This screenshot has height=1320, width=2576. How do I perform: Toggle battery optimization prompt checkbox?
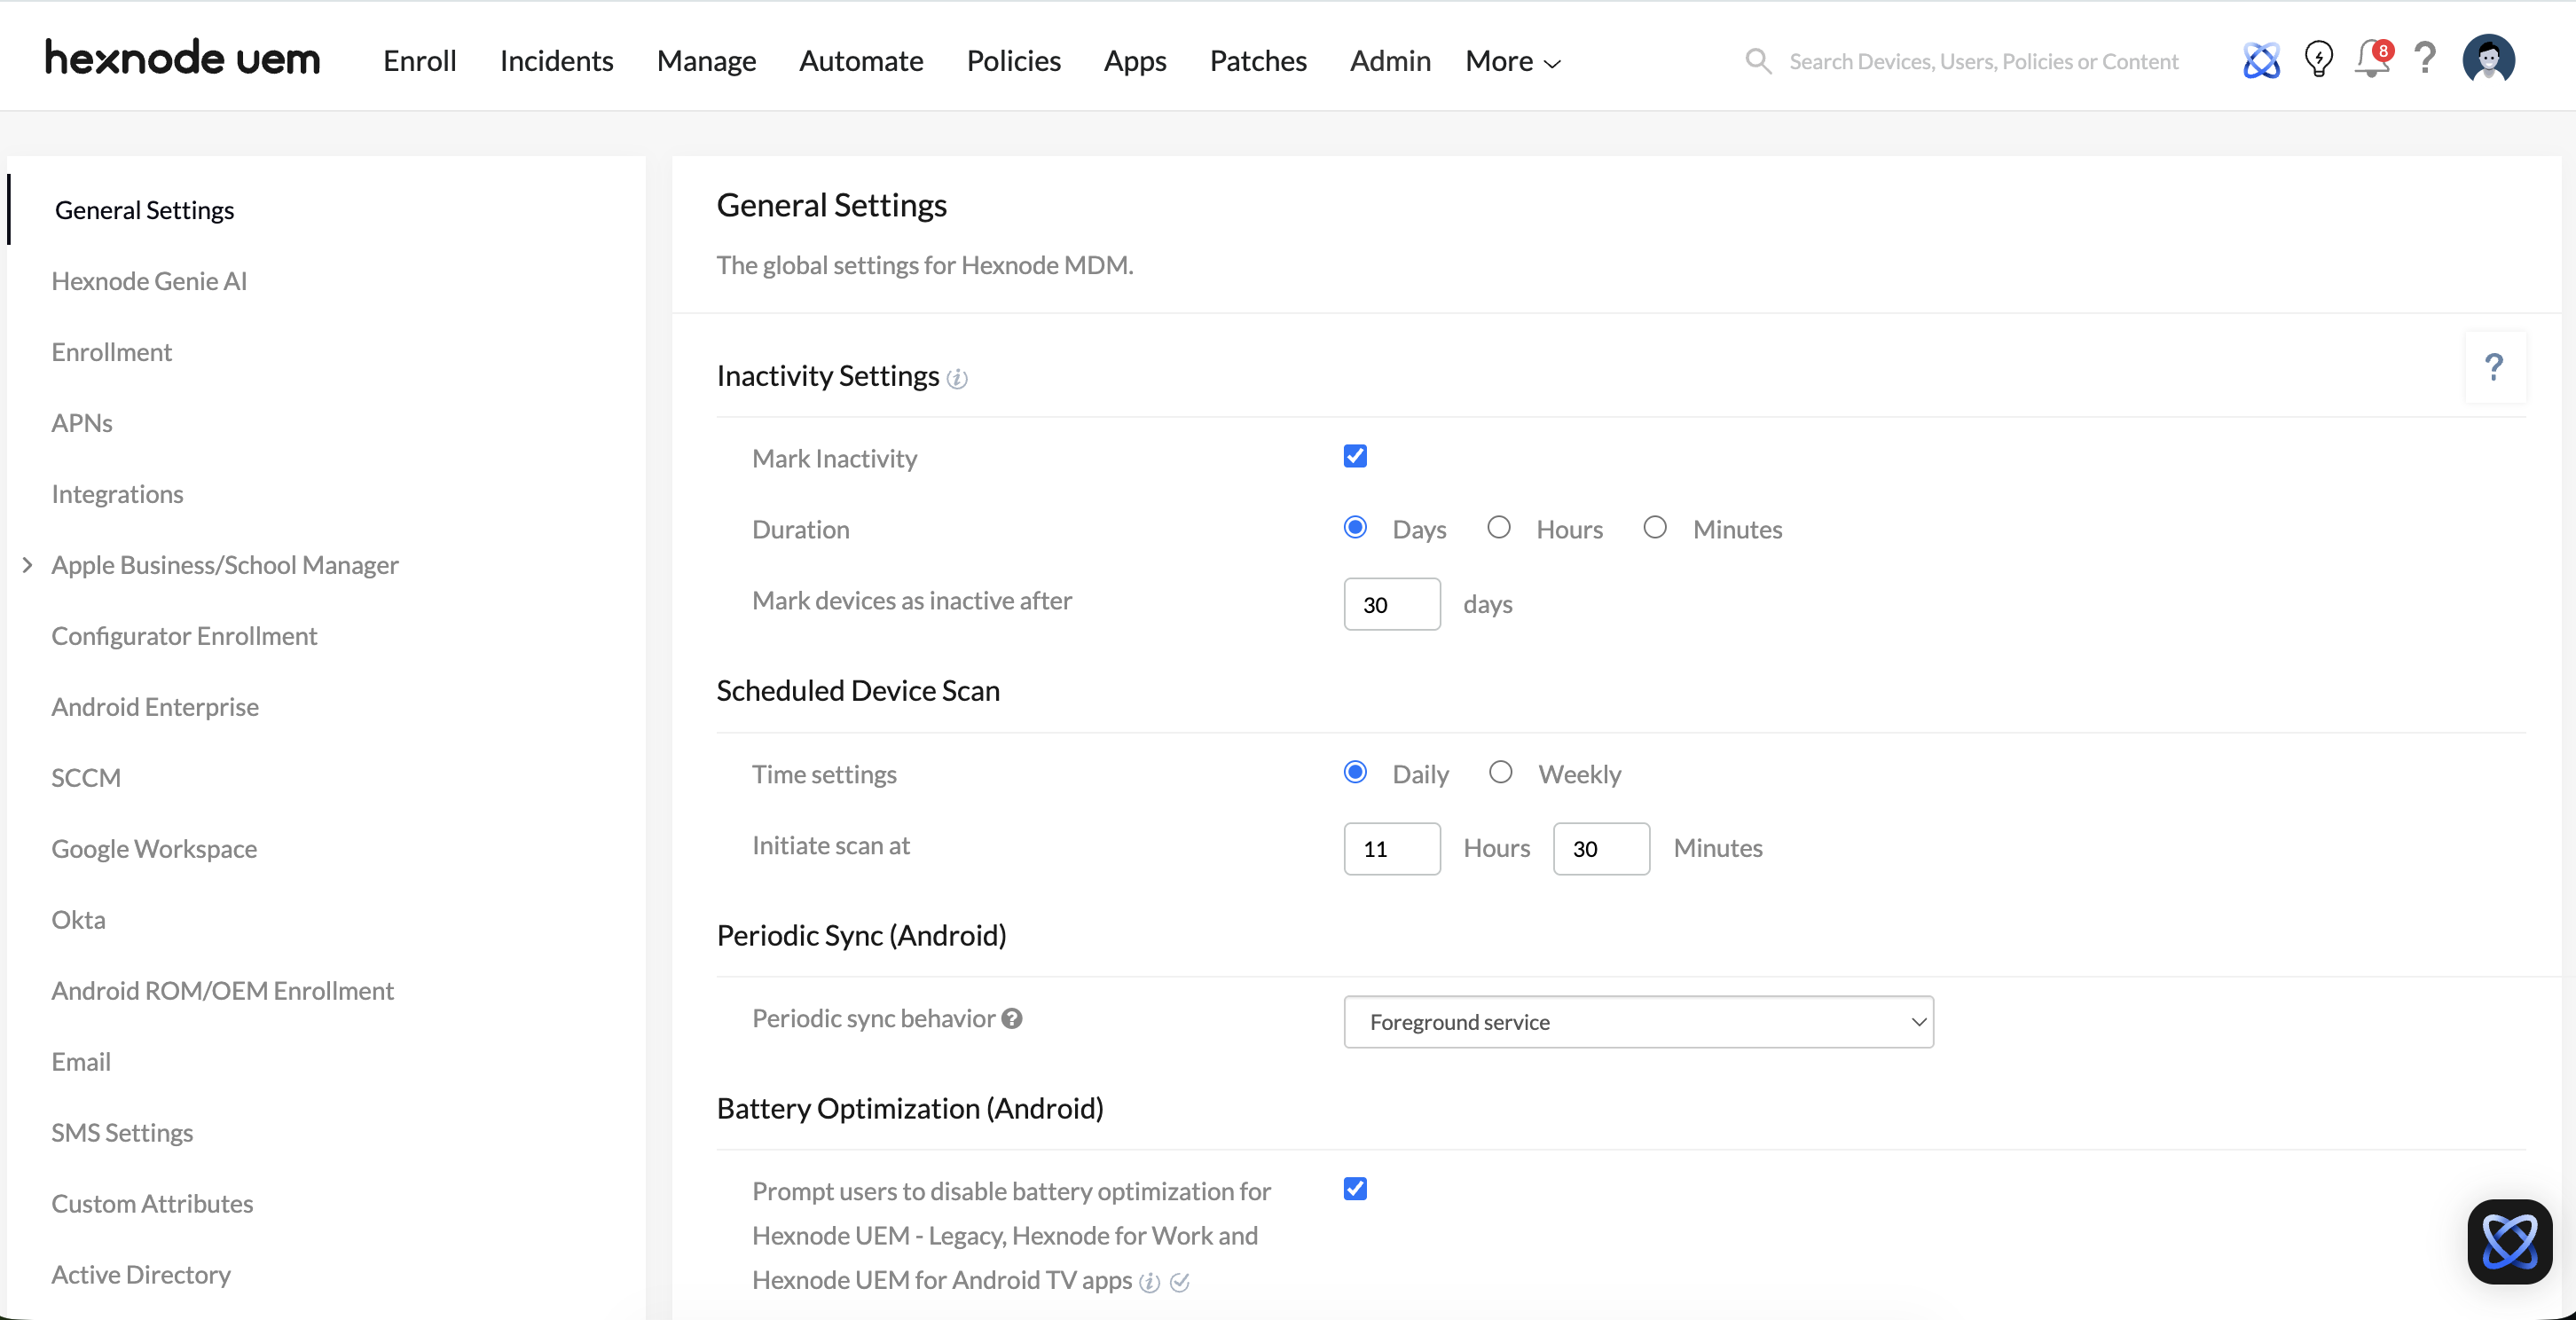1355,1189
